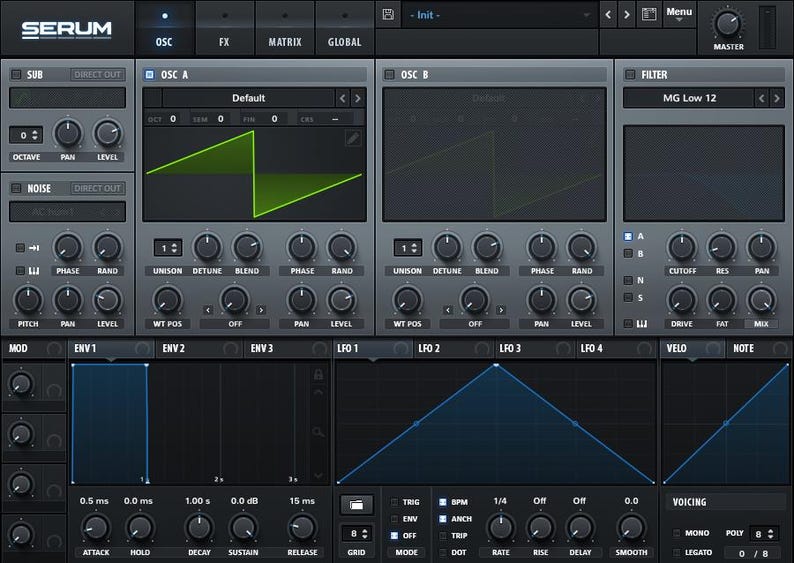Open the preset browser icon
Viewport: 794px width, 563px height.
[649, 14]
